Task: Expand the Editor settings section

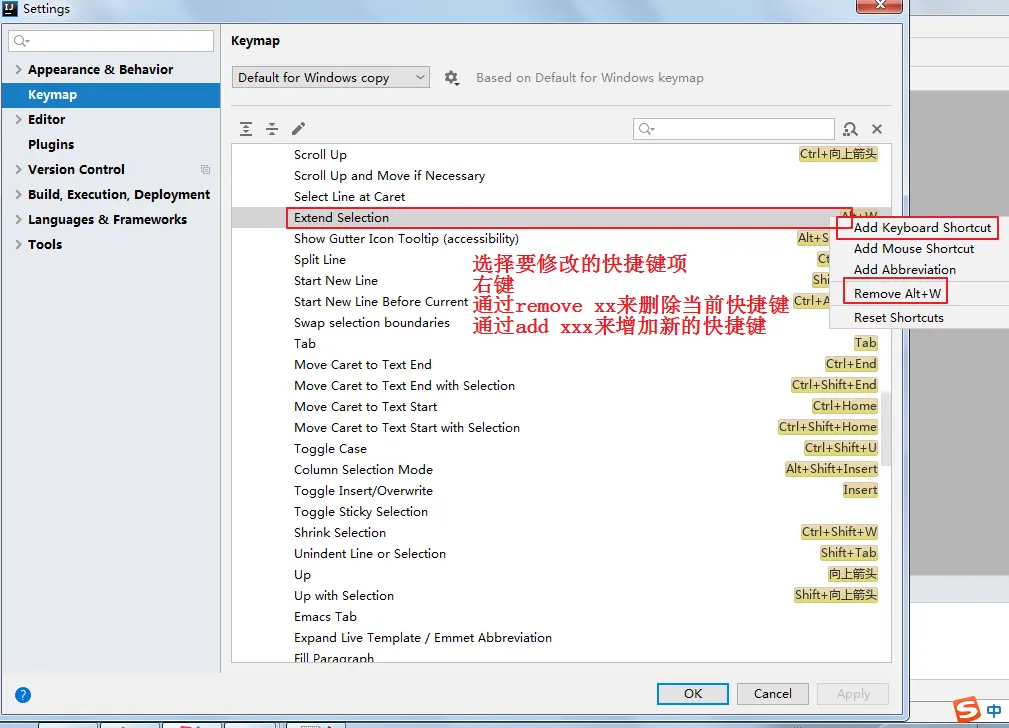Action: [x=18, y=120]
